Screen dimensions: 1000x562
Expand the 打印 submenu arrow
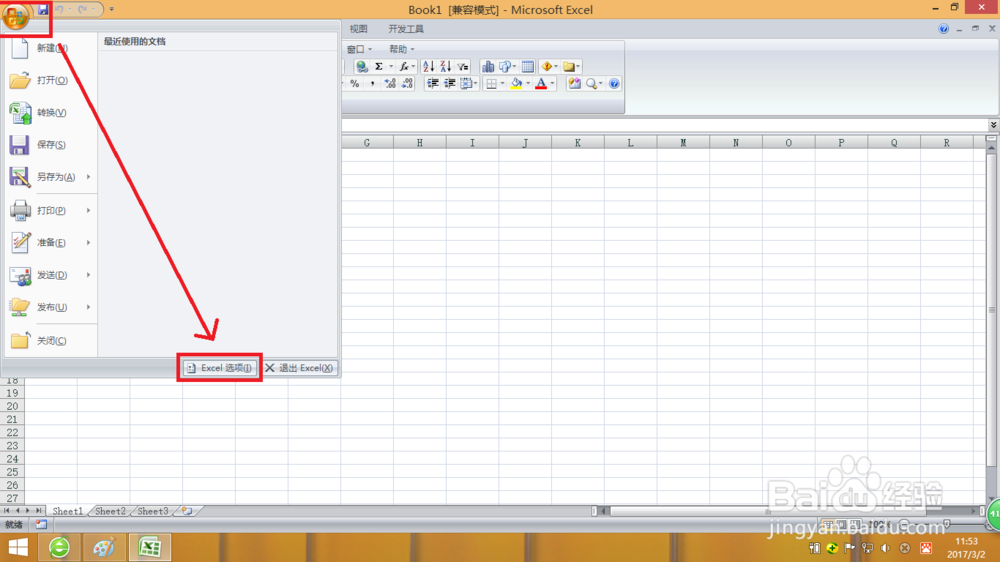(89, 210)
